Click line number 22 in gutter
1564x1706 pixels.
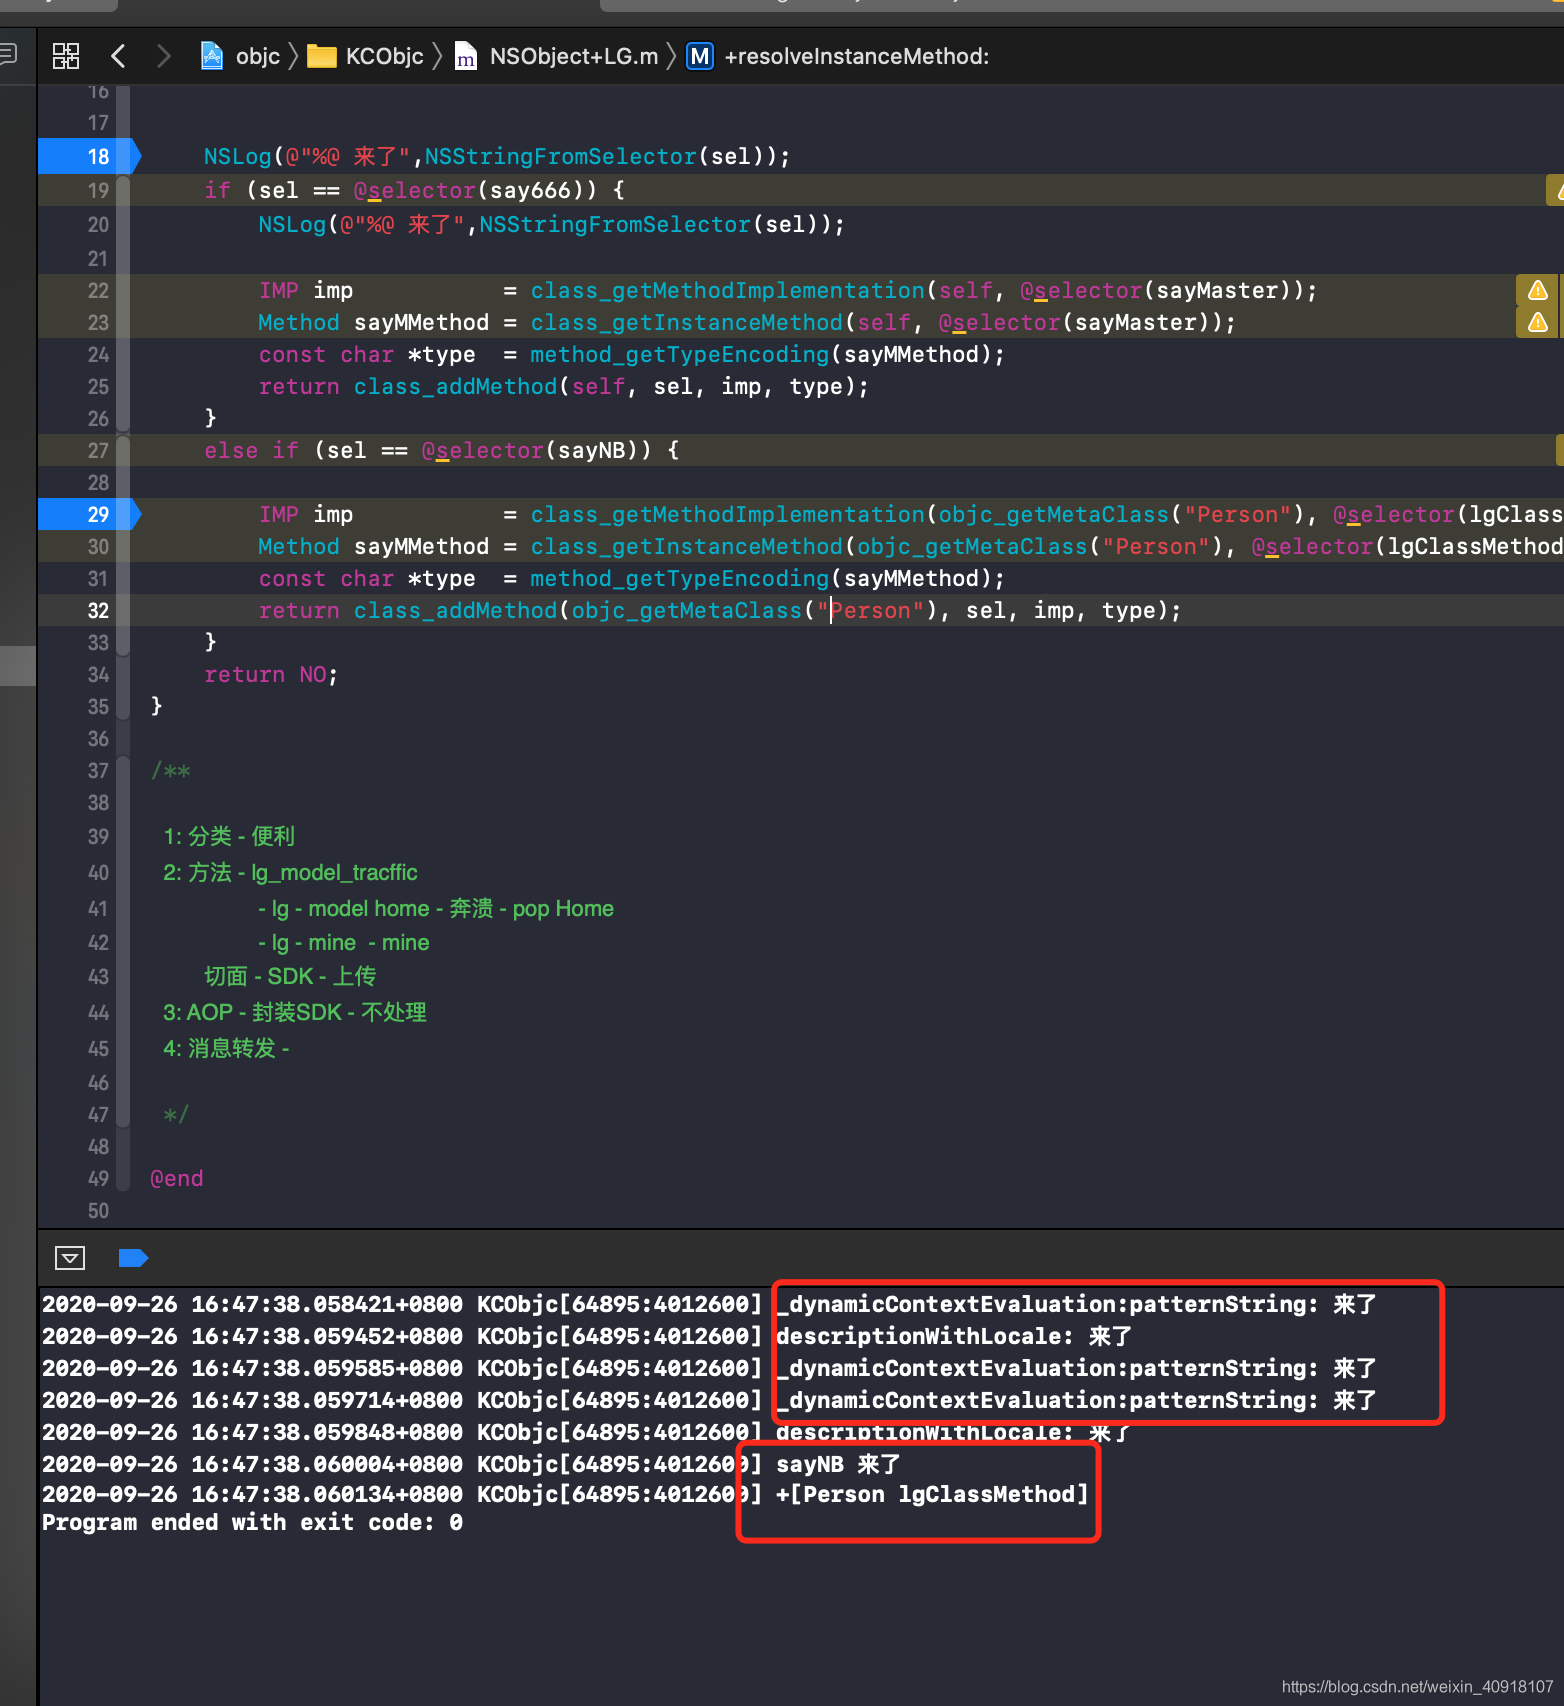point(98,291)
